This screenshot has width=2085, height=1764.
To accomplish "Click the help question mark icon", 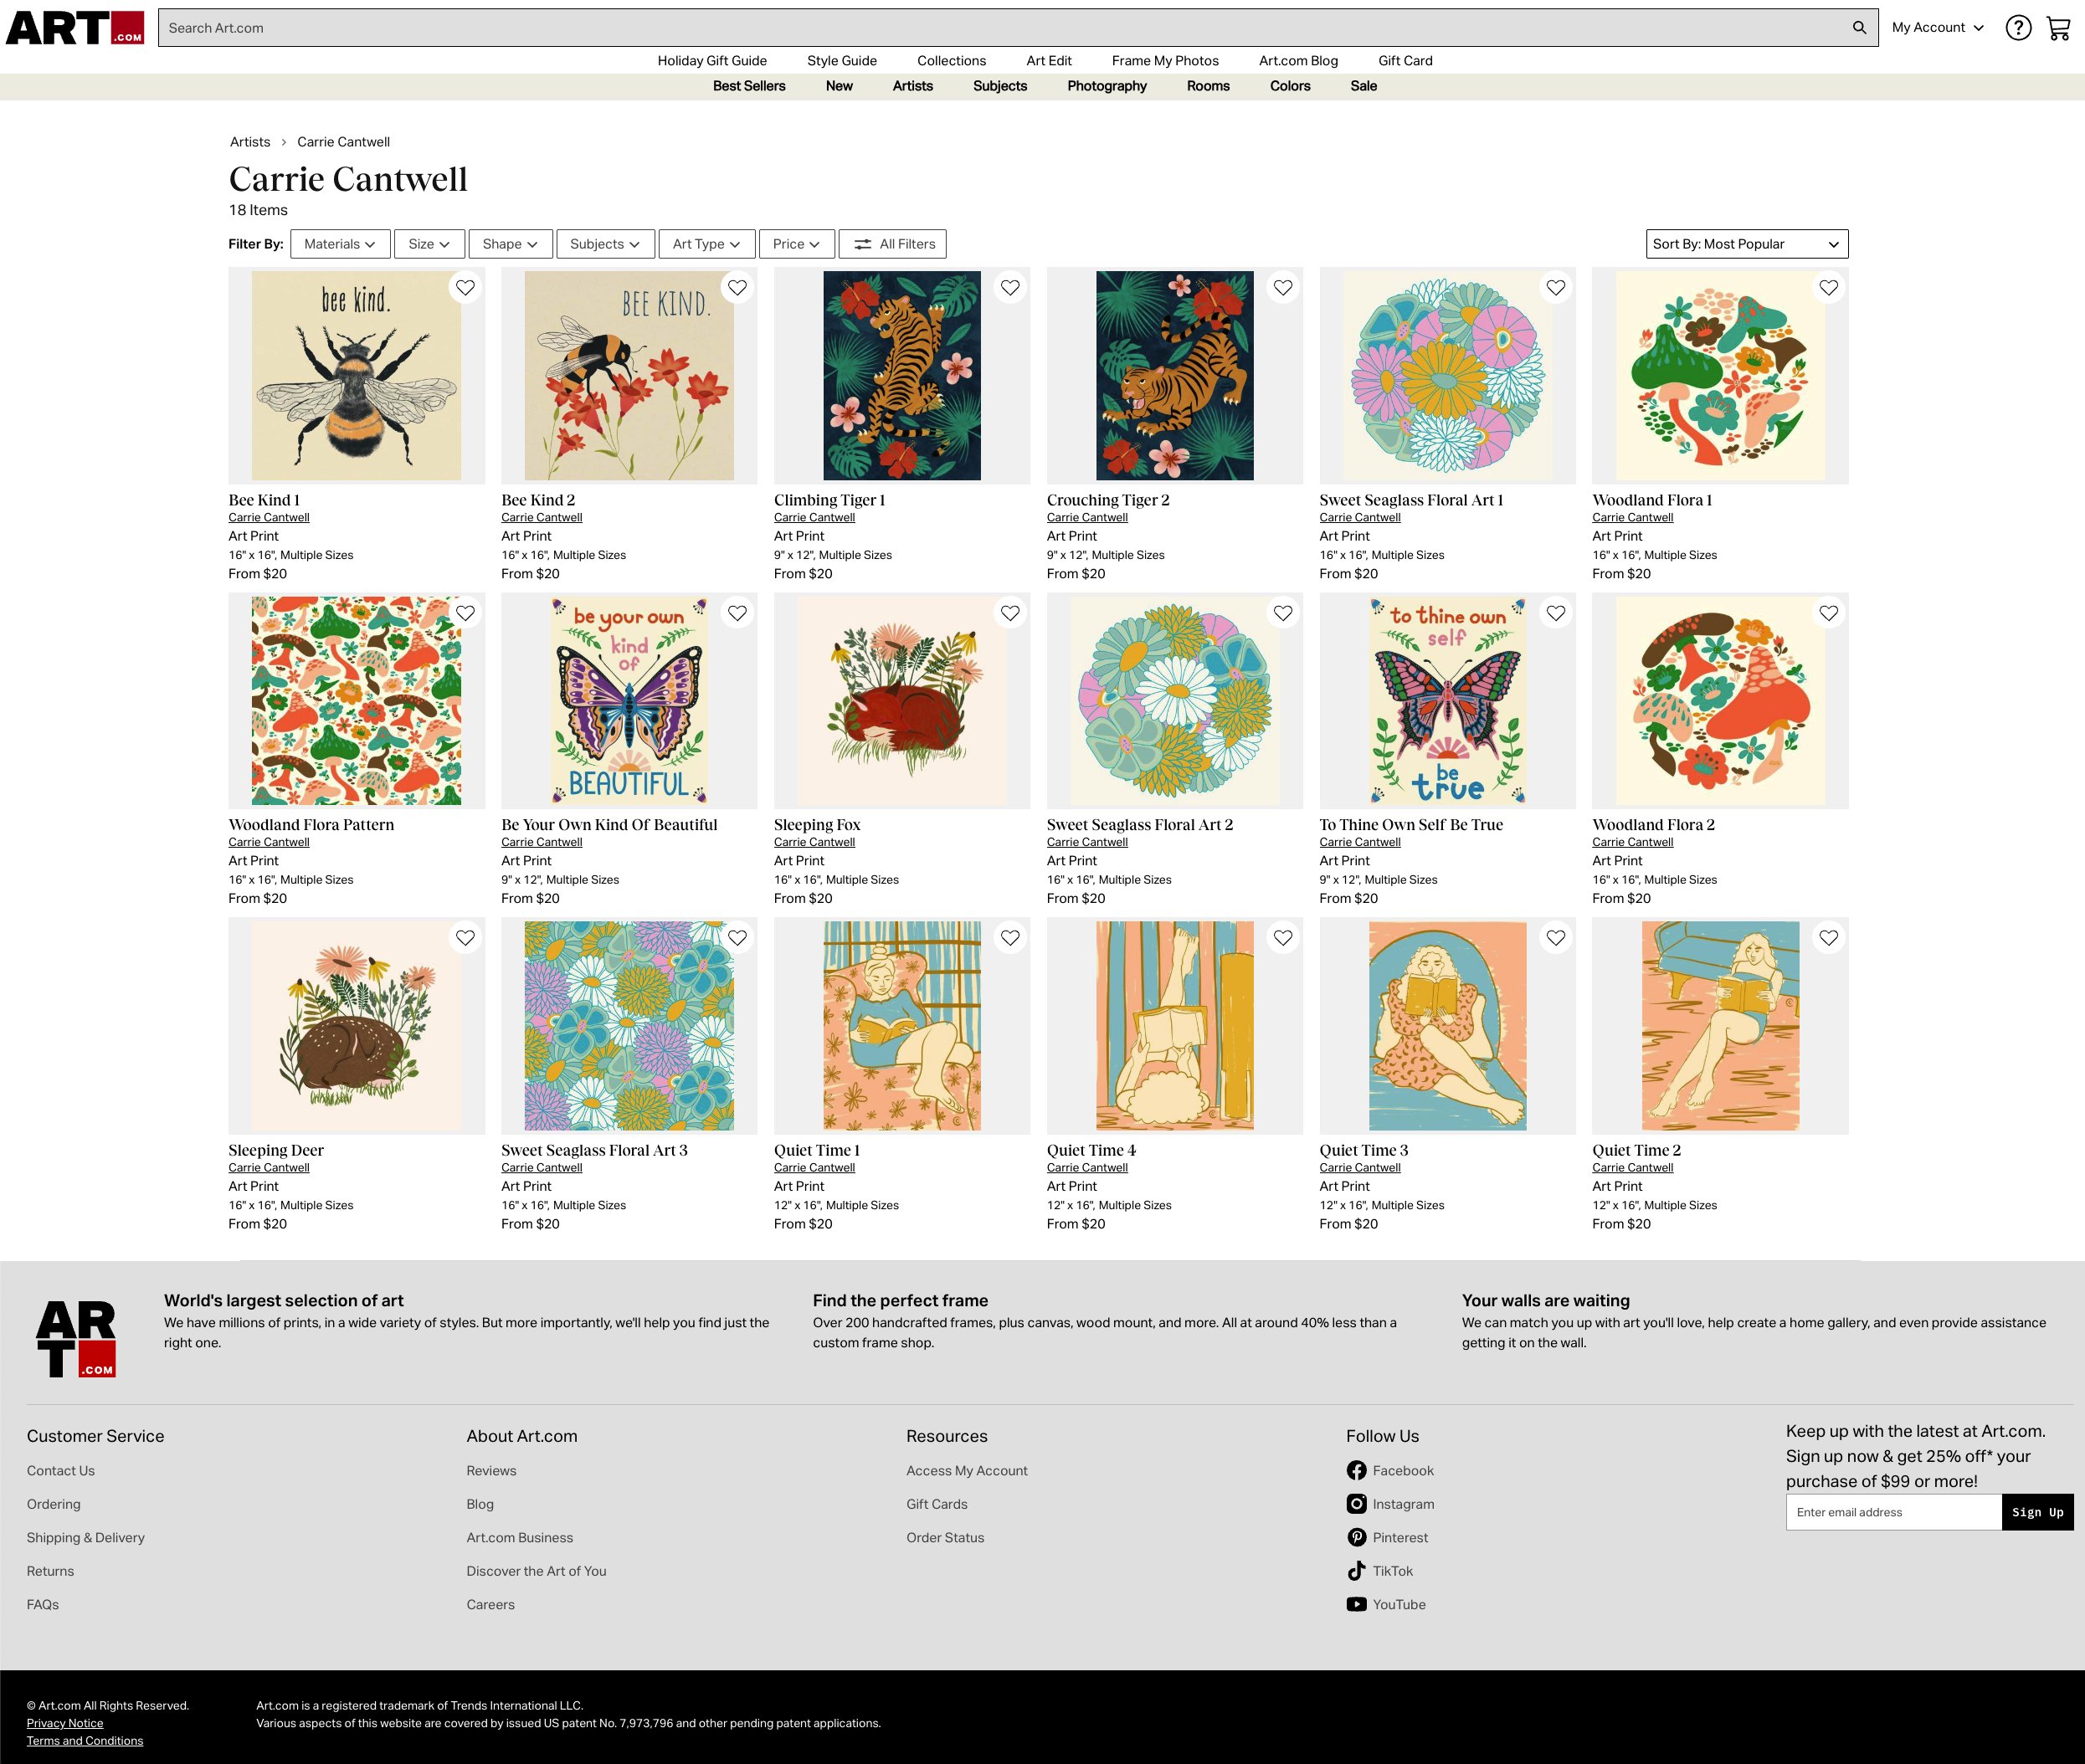I will (2018, 28).
